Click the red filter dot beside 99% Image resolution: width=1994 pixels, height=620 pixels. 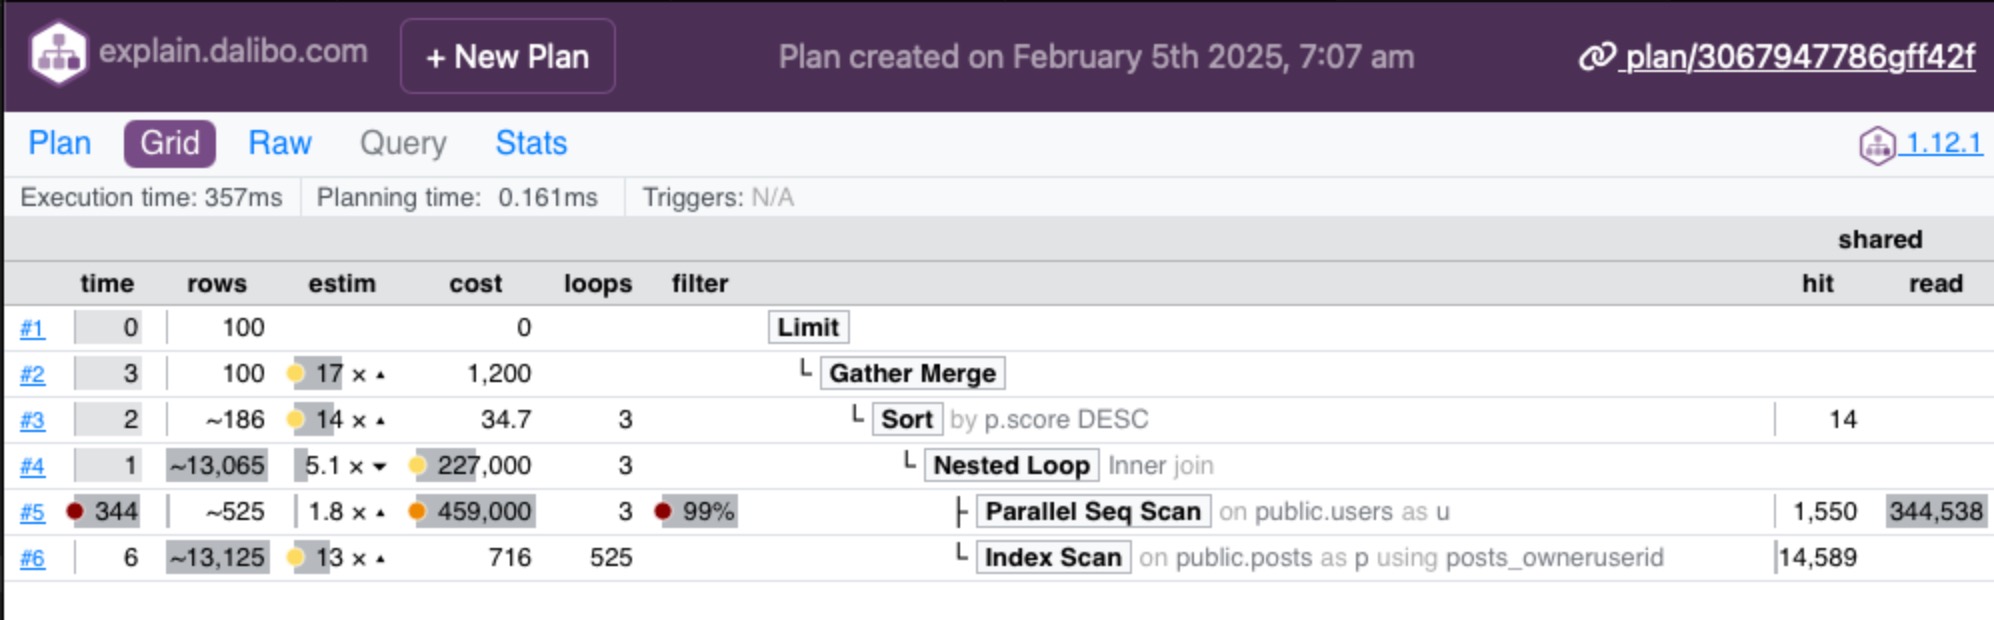coord(662,511)
